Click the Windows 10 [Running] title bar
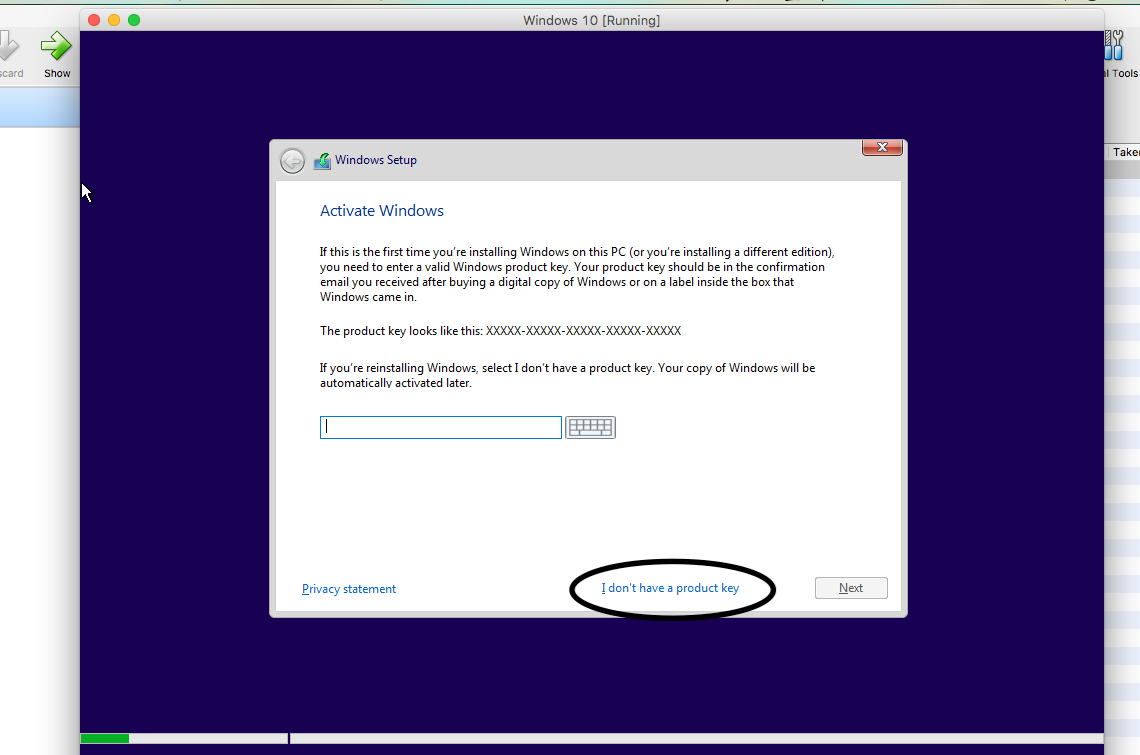The image size is (1140, 755). click(x=591, y=20)
